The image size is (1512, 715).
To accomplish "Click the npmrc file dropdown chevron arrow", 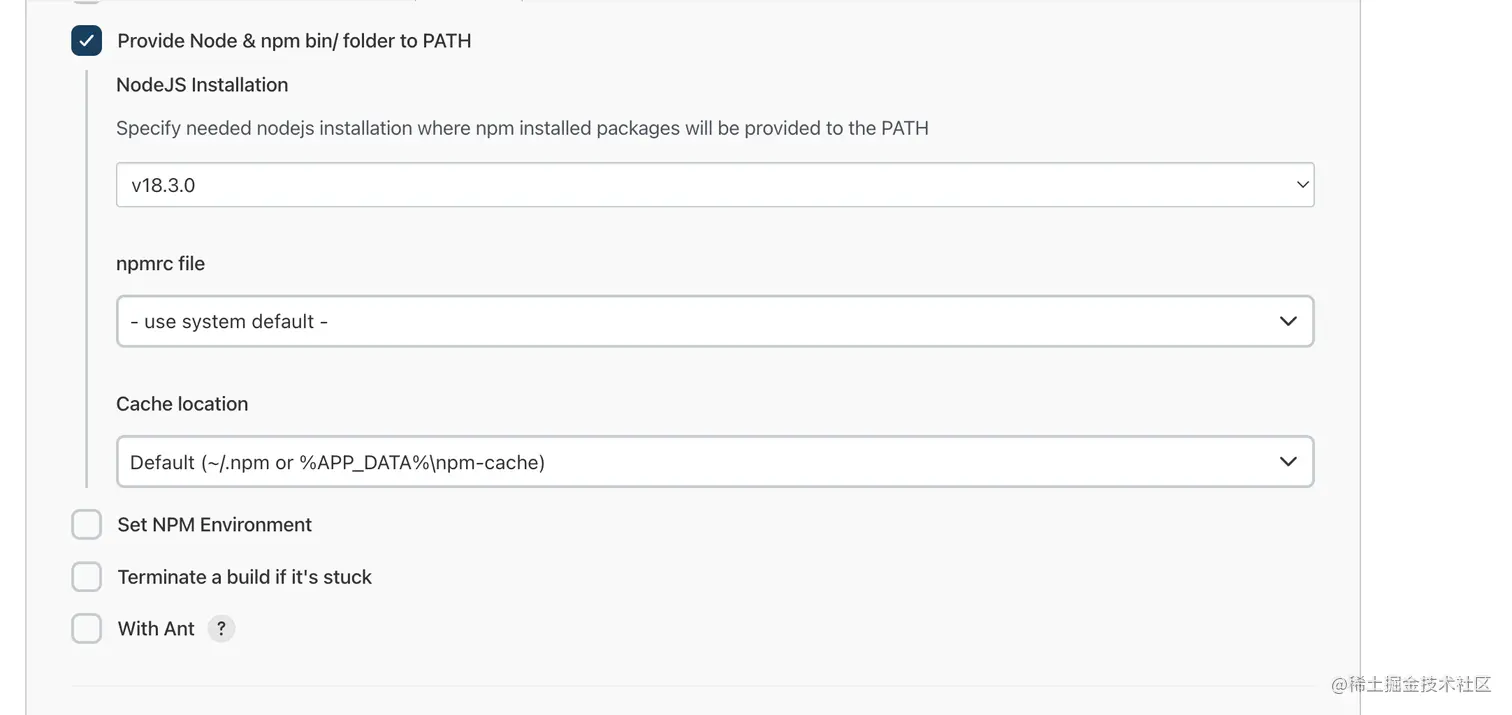I will [1288, 322].
